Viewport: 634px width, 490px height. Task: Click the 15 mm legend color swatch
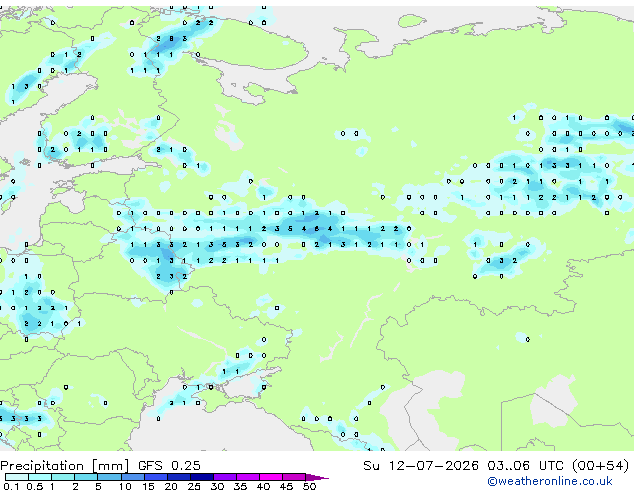(155, 477)
